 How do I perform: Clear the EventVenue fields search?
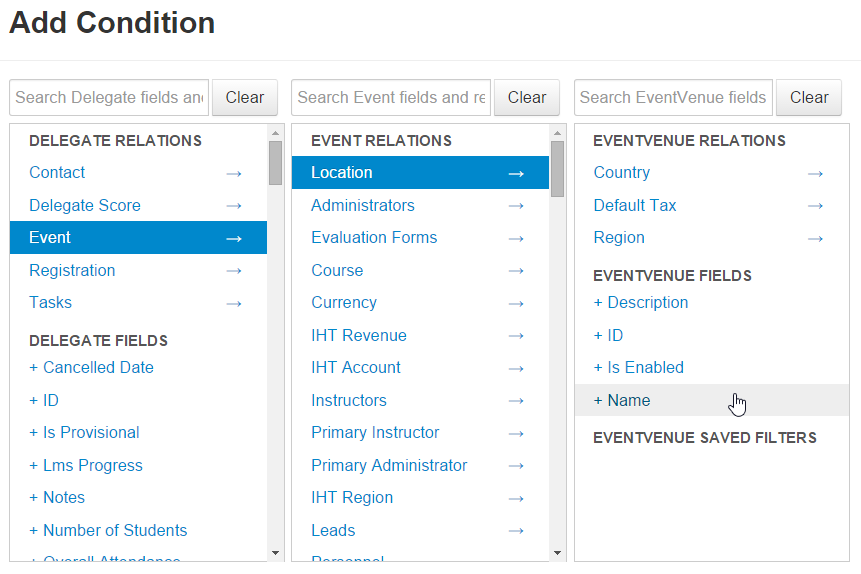pos(809,97)
